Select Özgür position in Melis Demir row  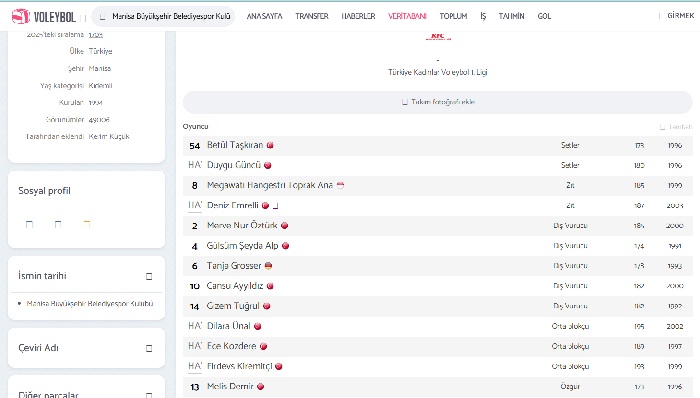pyautogui.click(x=570, y=386)
